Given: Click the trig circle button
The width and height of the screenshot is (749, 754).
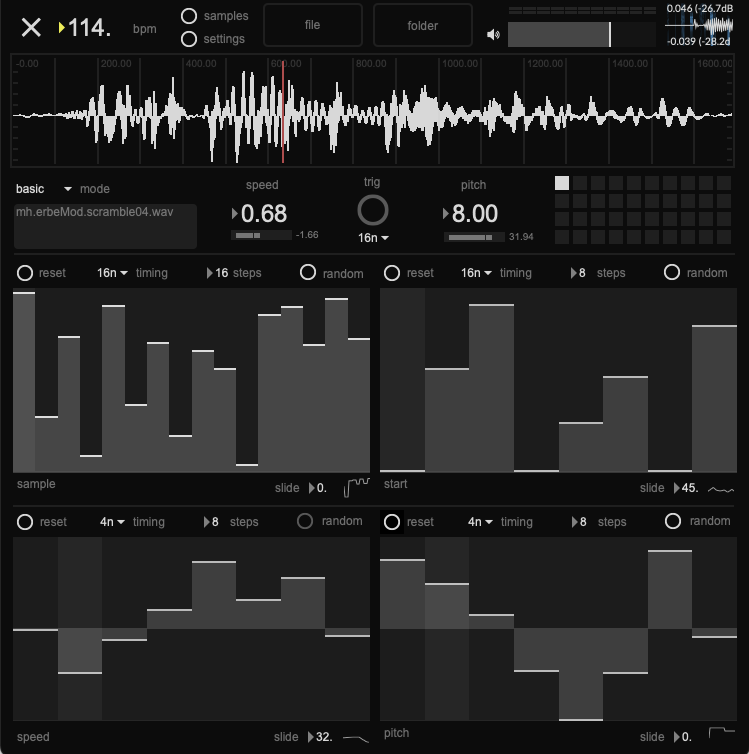Looking at the screenshot, I should click(373, 210).
